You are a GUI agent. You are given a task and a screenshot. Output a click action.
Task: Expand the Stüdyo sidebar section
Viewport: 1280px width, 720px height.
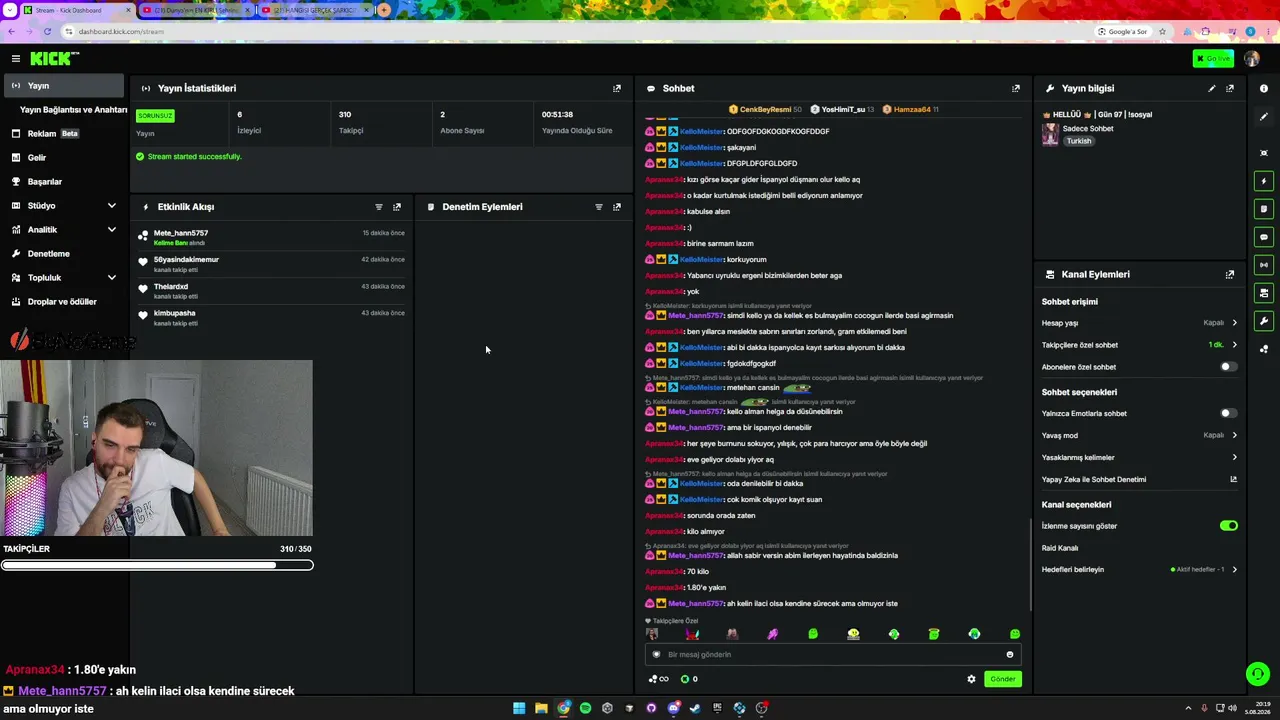pos(112,206)
